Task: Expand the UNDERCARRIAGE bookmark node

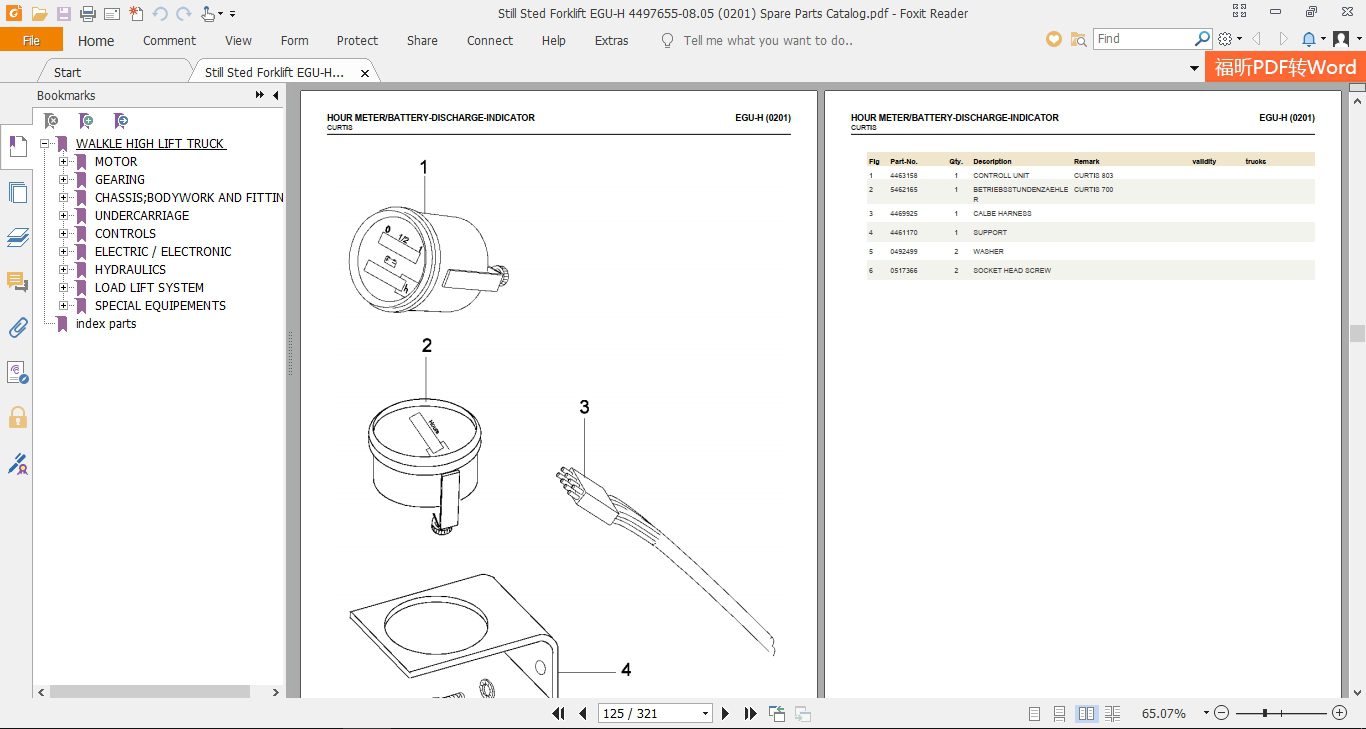Action: [x=64, y=216]
